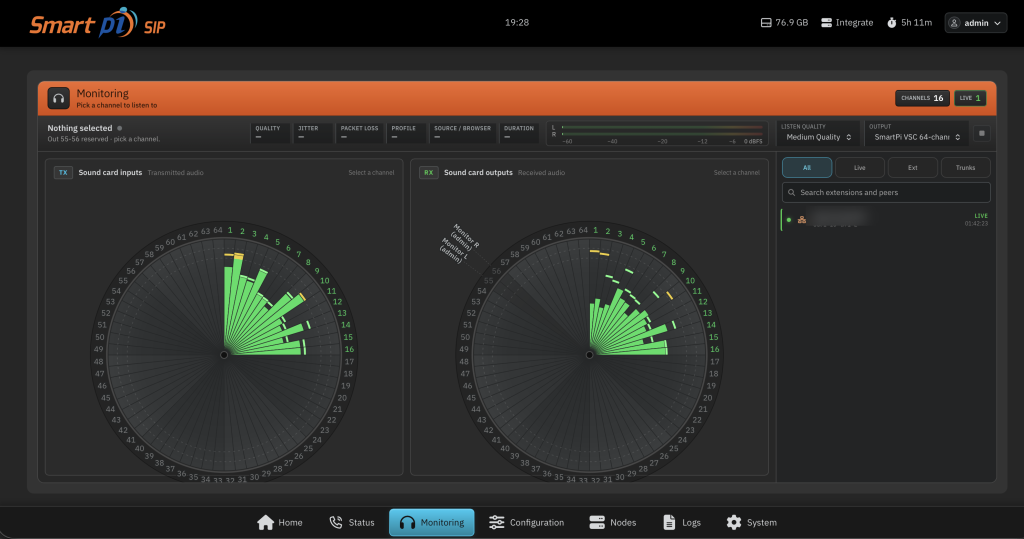Viewport: 1024px width, 539px height.
Task: Click the 5h 11m uptime text
Action: coord(916,23)
